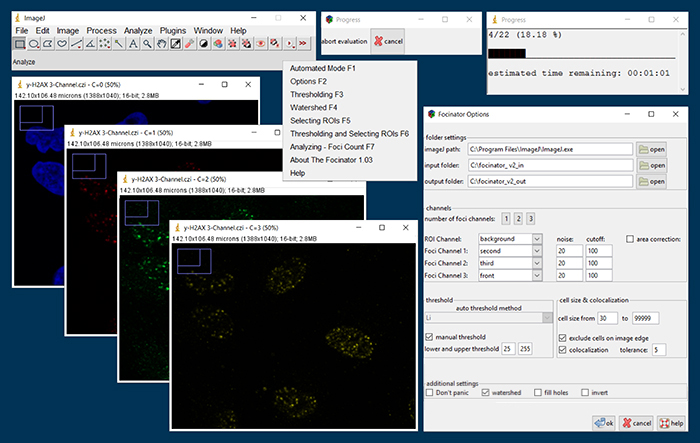Pick the Text tool
700x443 pixels.
[x=133, y=44]
